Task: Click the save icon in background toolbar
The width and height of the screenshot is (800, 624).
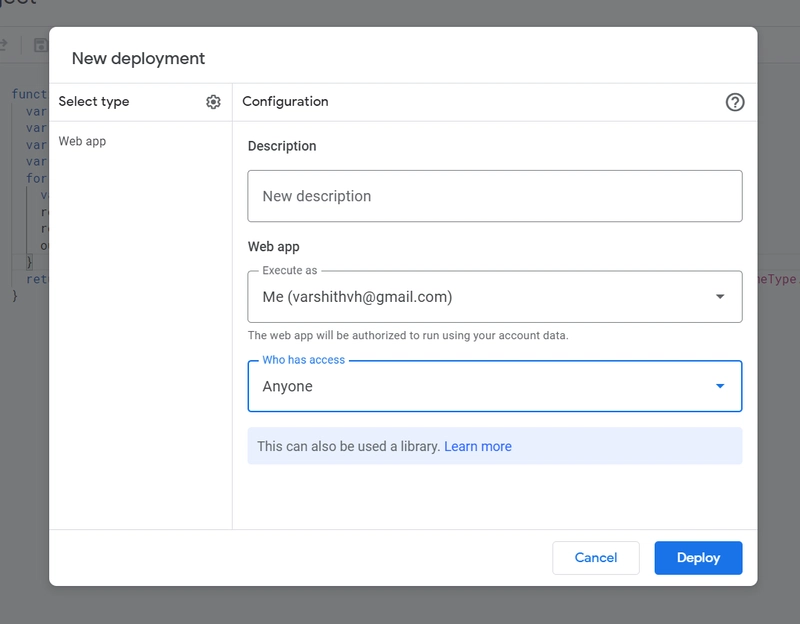Action: tap(41, 45)
